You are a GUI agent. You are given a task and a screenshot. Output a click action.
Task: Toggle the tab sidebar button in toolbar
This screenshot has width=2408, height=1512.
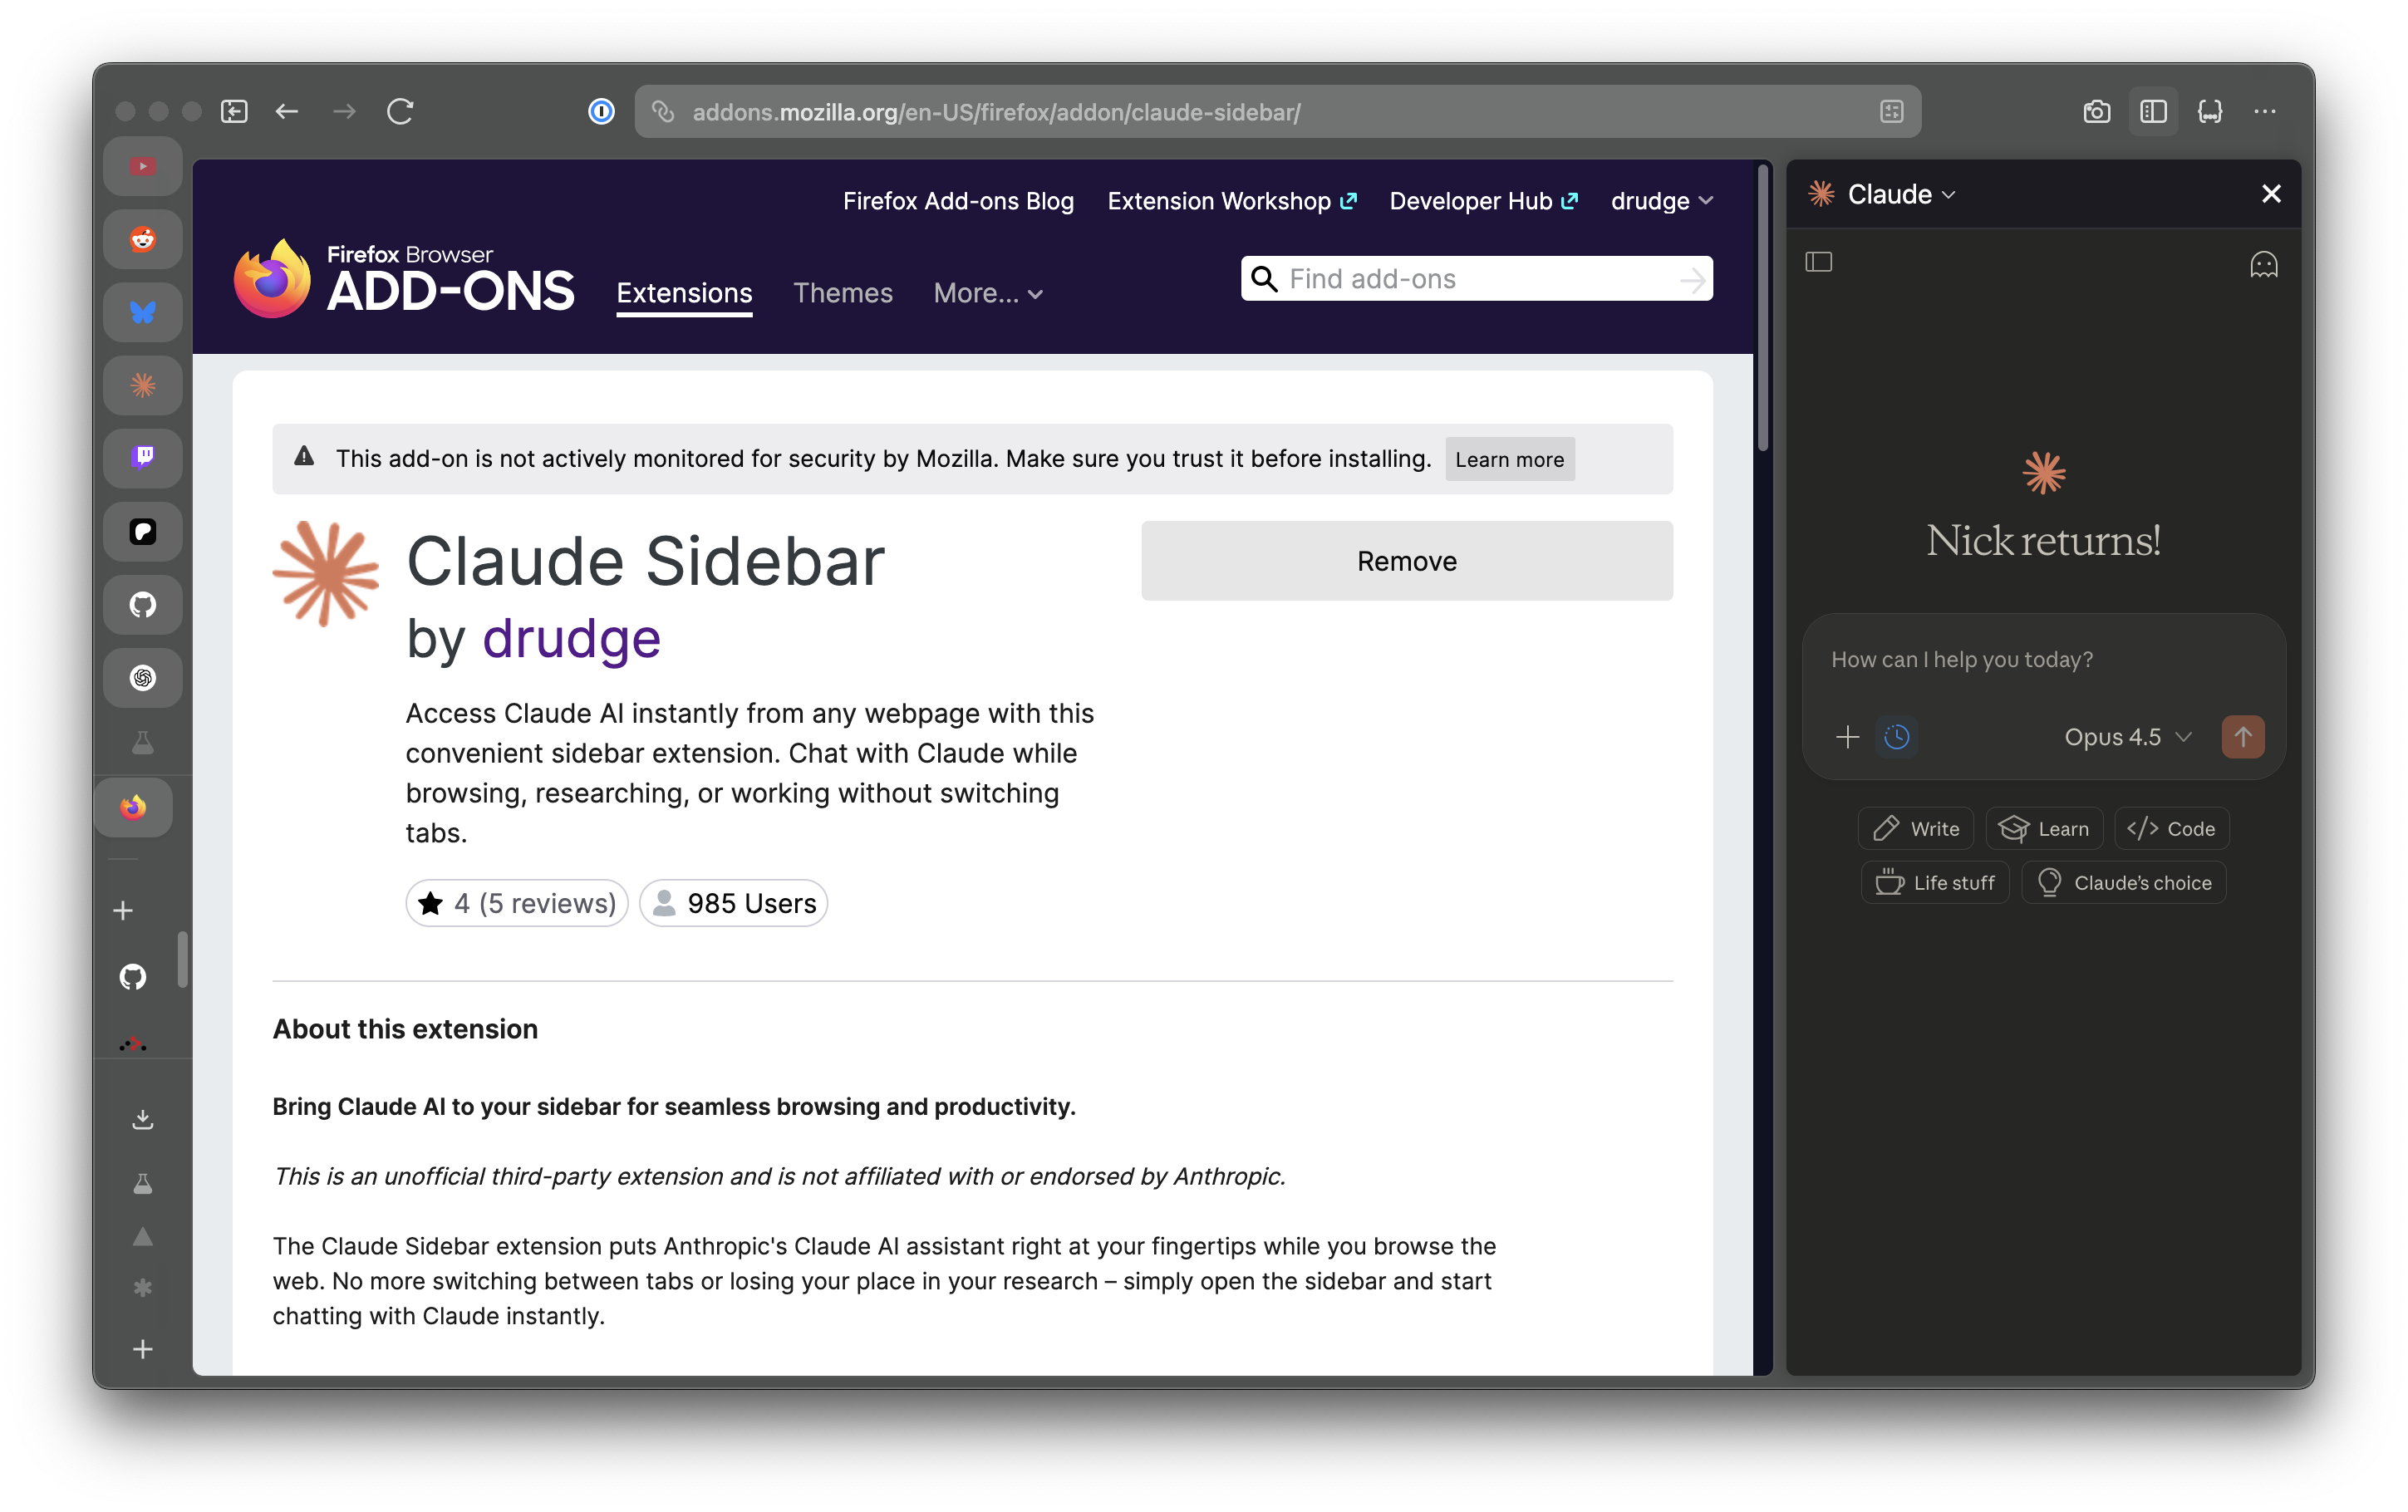click(234, 111)
